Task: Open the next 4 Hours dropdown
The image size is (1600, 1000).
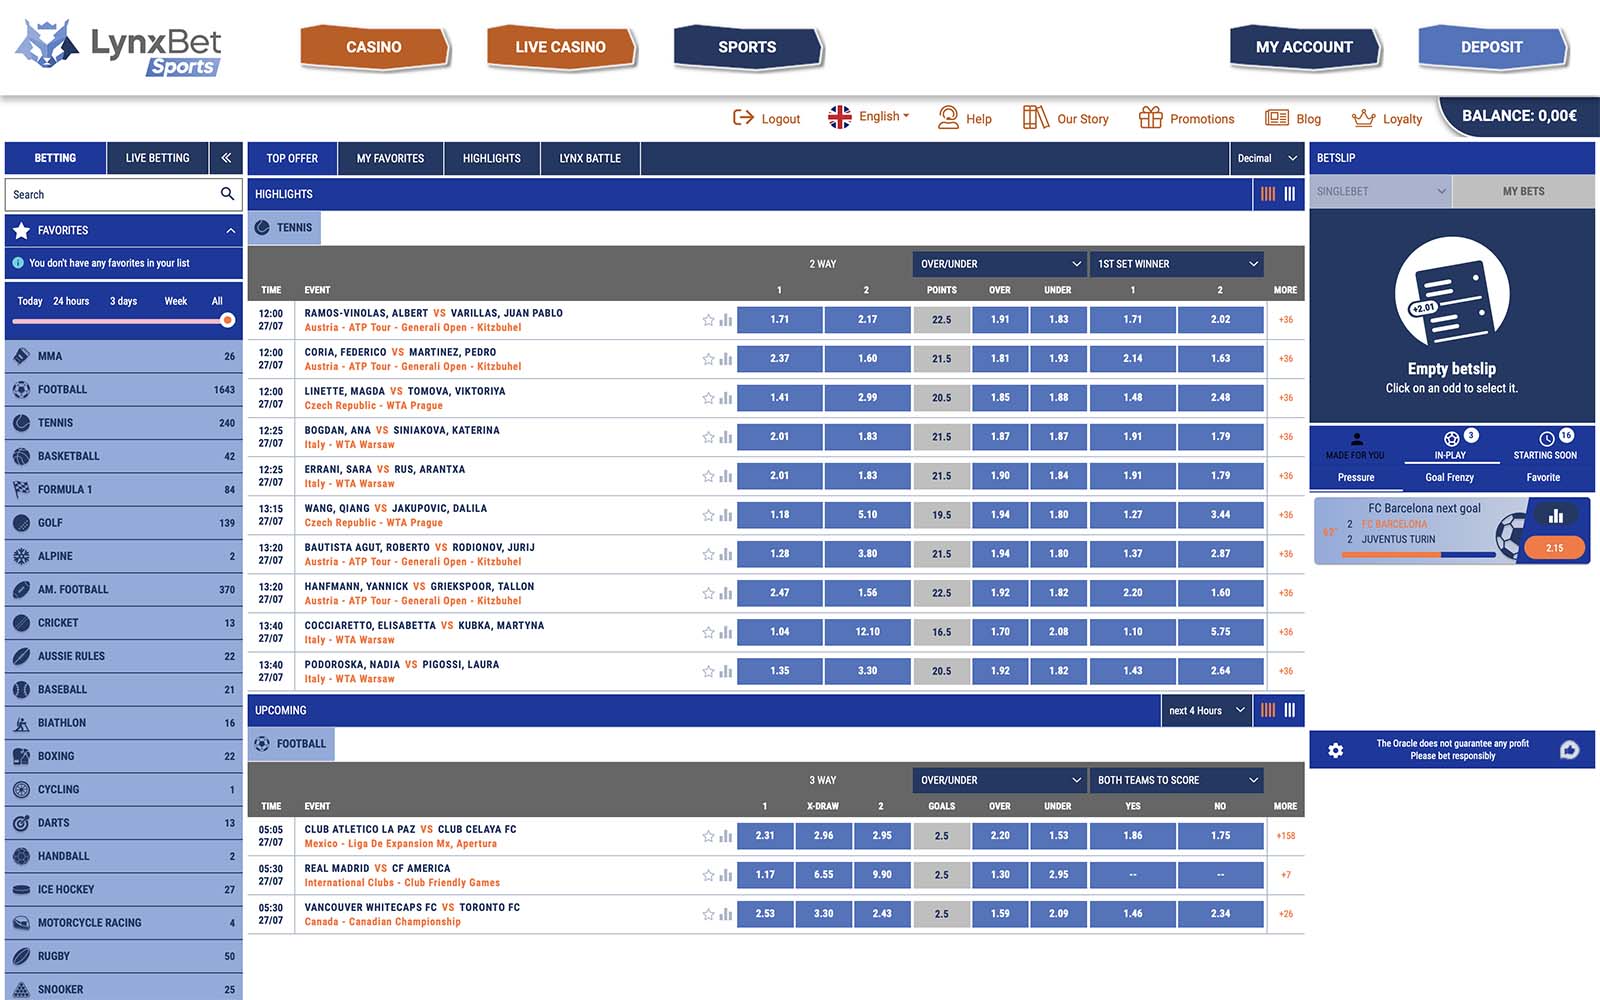Action: (1206, 710)
